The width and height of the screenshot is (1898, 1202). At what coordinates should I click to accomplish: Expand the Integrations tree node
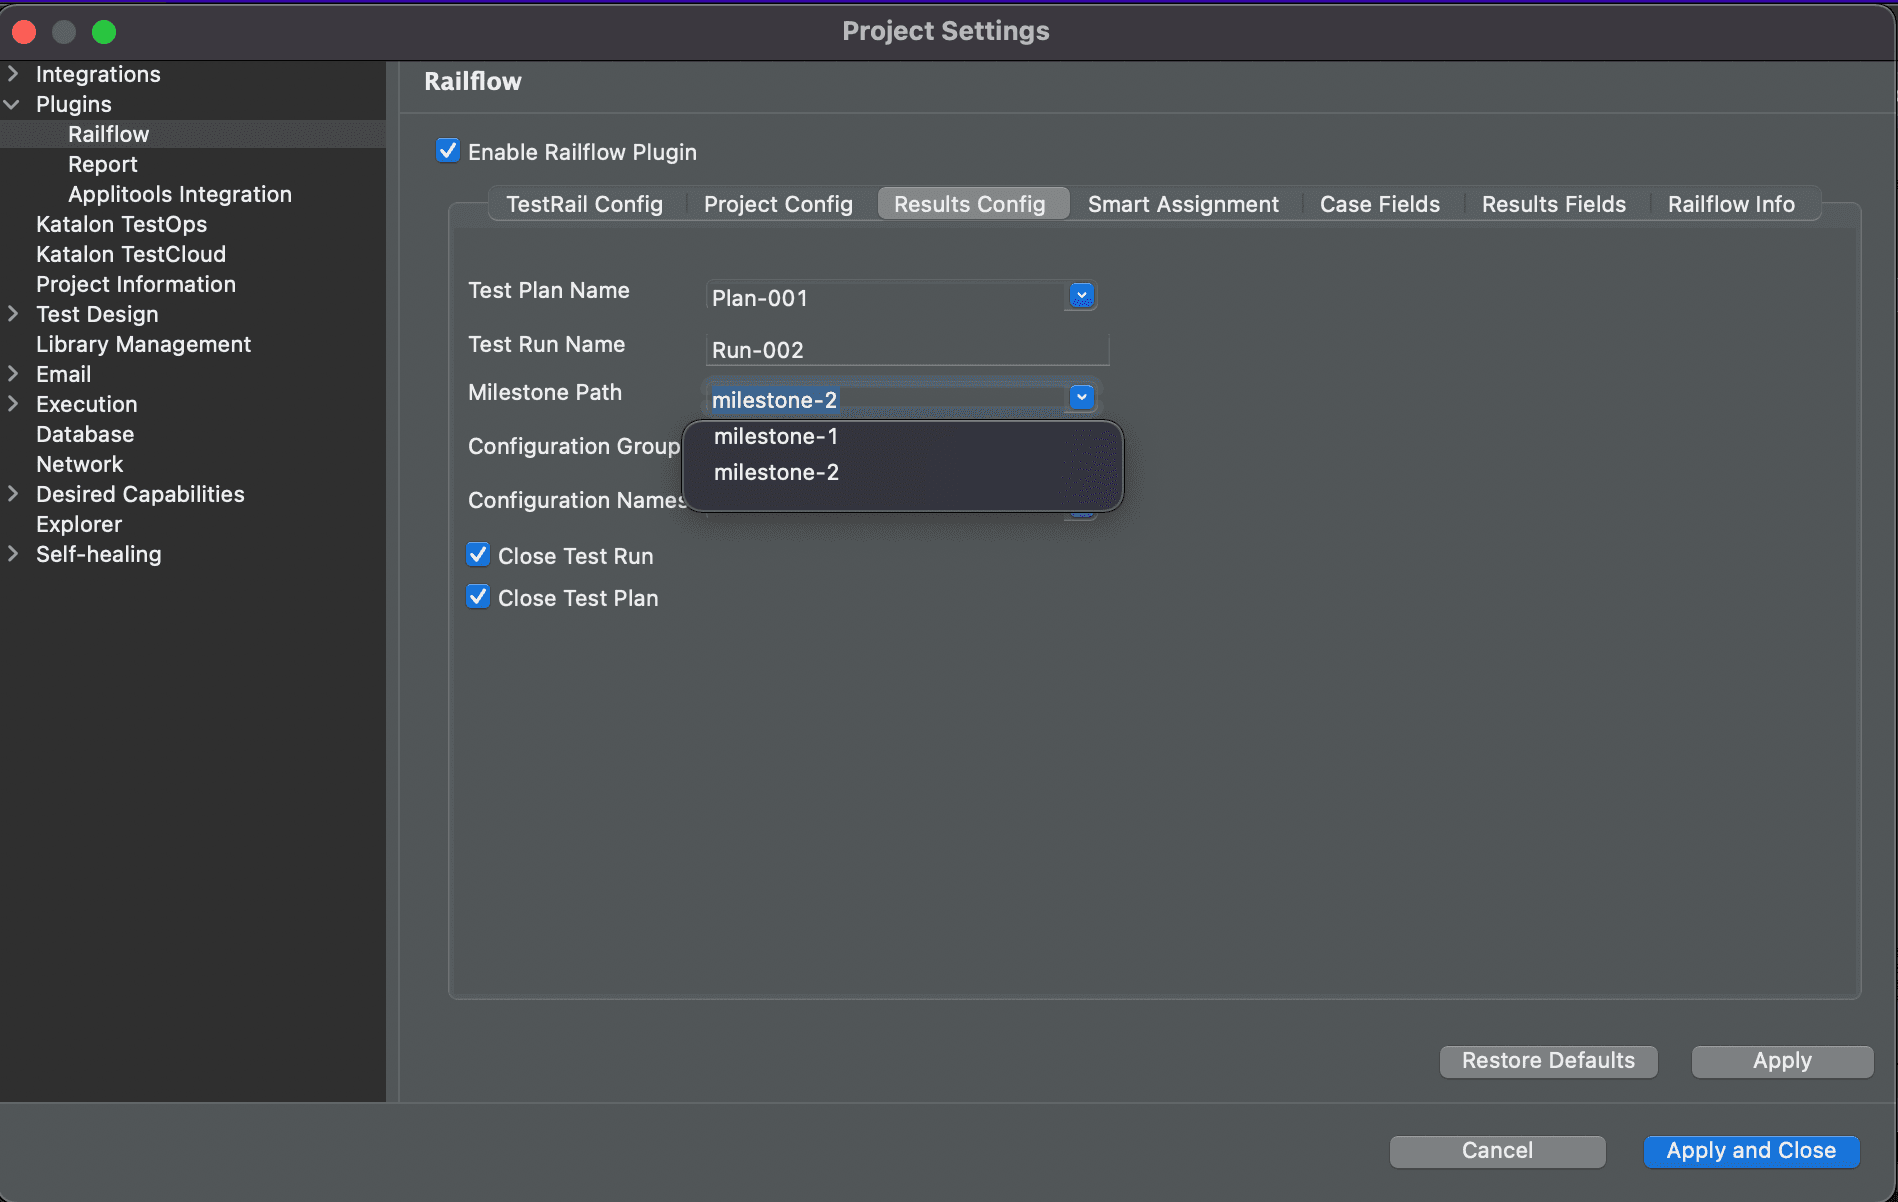point(13,74)
